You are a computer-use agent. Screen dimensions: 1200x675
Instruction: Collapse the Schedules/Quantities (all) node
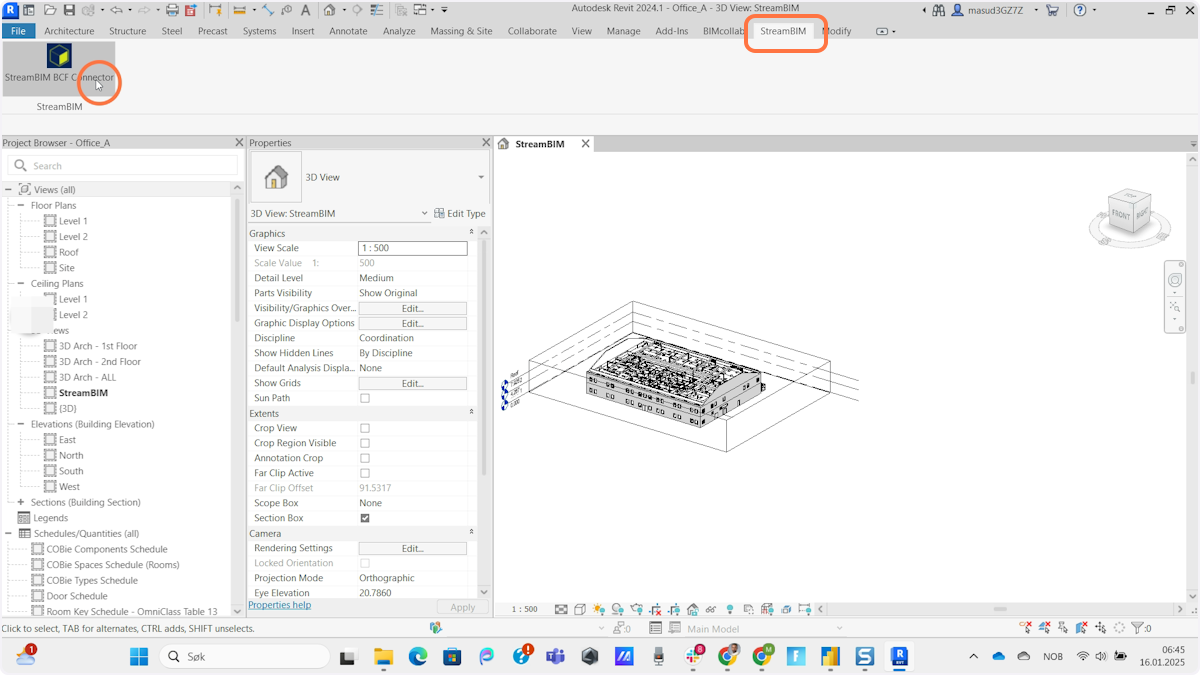(x=8, y=533)
